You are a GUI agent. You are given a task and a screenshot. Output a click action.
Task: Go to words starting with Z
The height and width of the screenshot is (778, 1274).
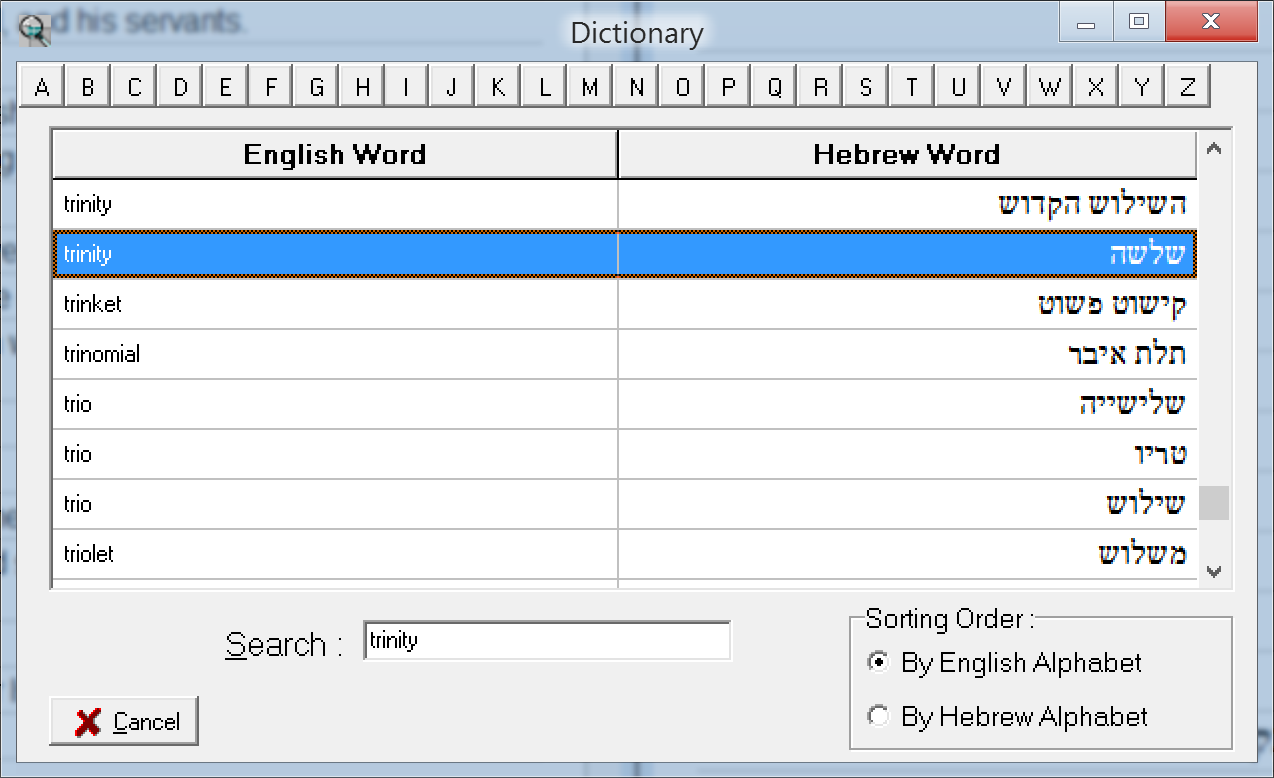1187,87
